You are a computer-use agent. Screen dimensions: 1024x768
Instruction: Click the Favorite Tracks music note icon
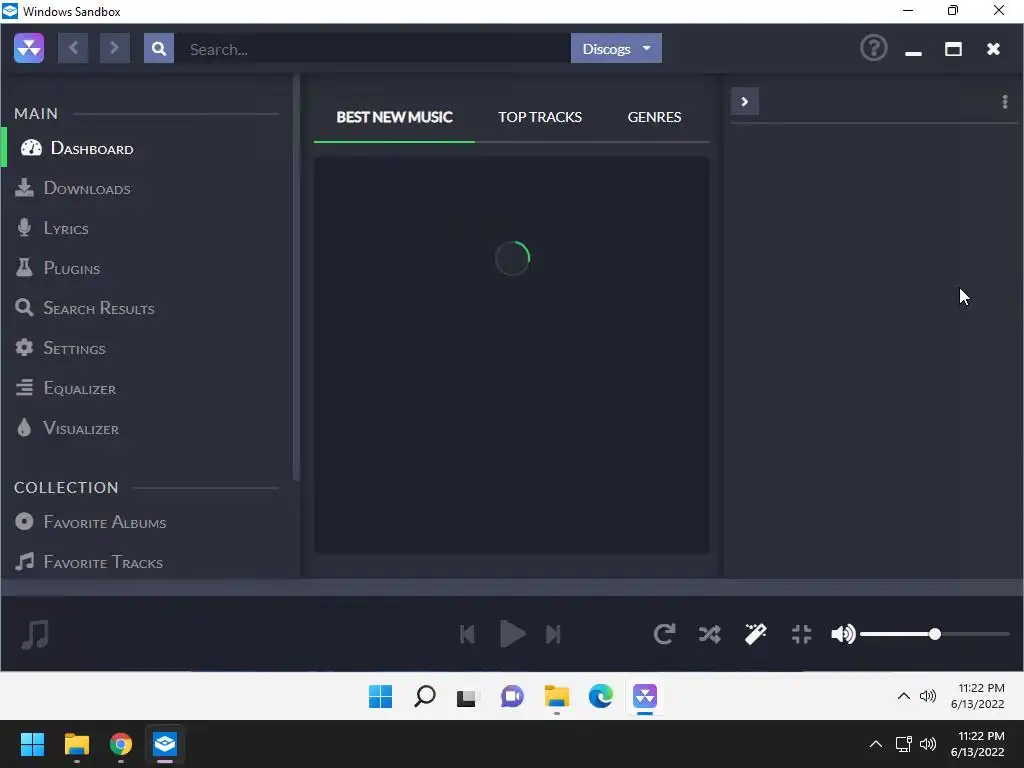[x=24, y=562]
